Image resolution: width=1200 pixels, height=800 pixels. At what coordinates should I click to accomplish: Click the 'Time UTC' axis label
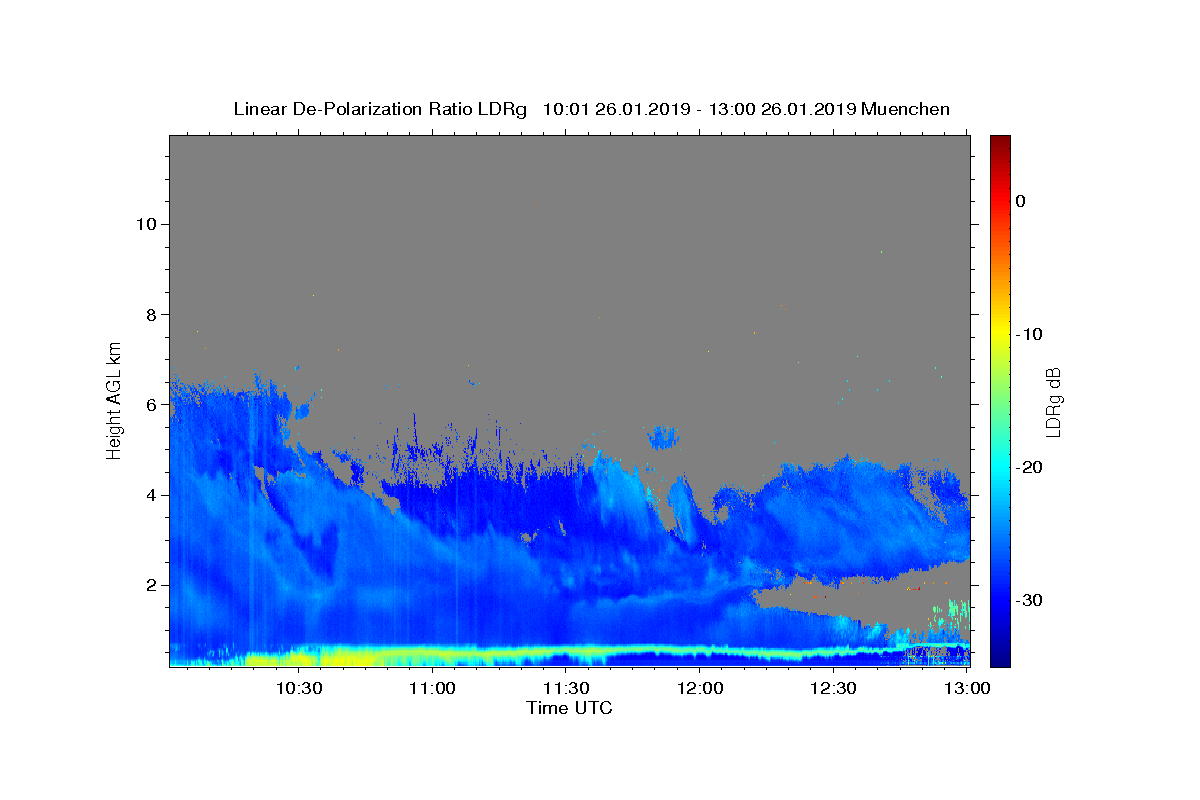(x=569, y=708)
